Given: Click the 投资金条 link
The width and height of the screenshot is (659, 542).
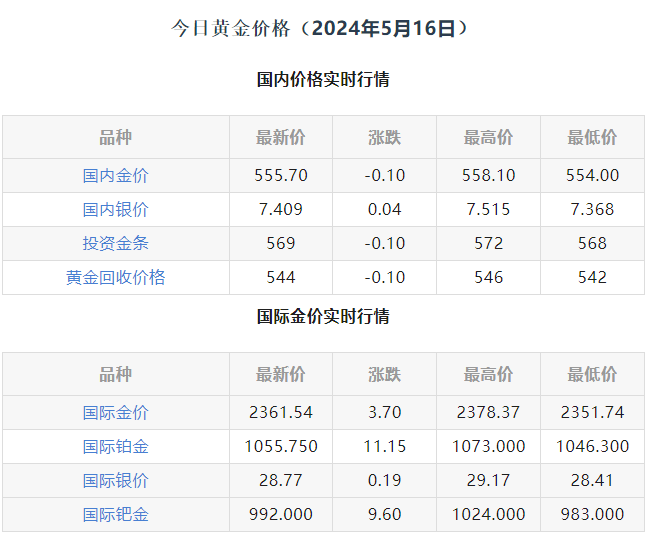Looking at the screenshot, I should click(x=115, y=243).
